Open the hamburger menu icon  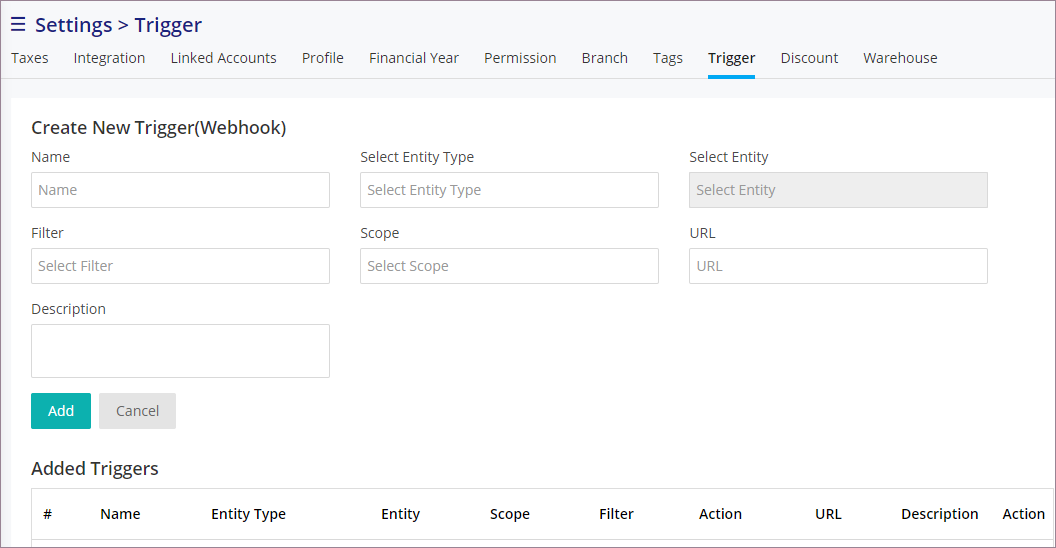(18, 25)
